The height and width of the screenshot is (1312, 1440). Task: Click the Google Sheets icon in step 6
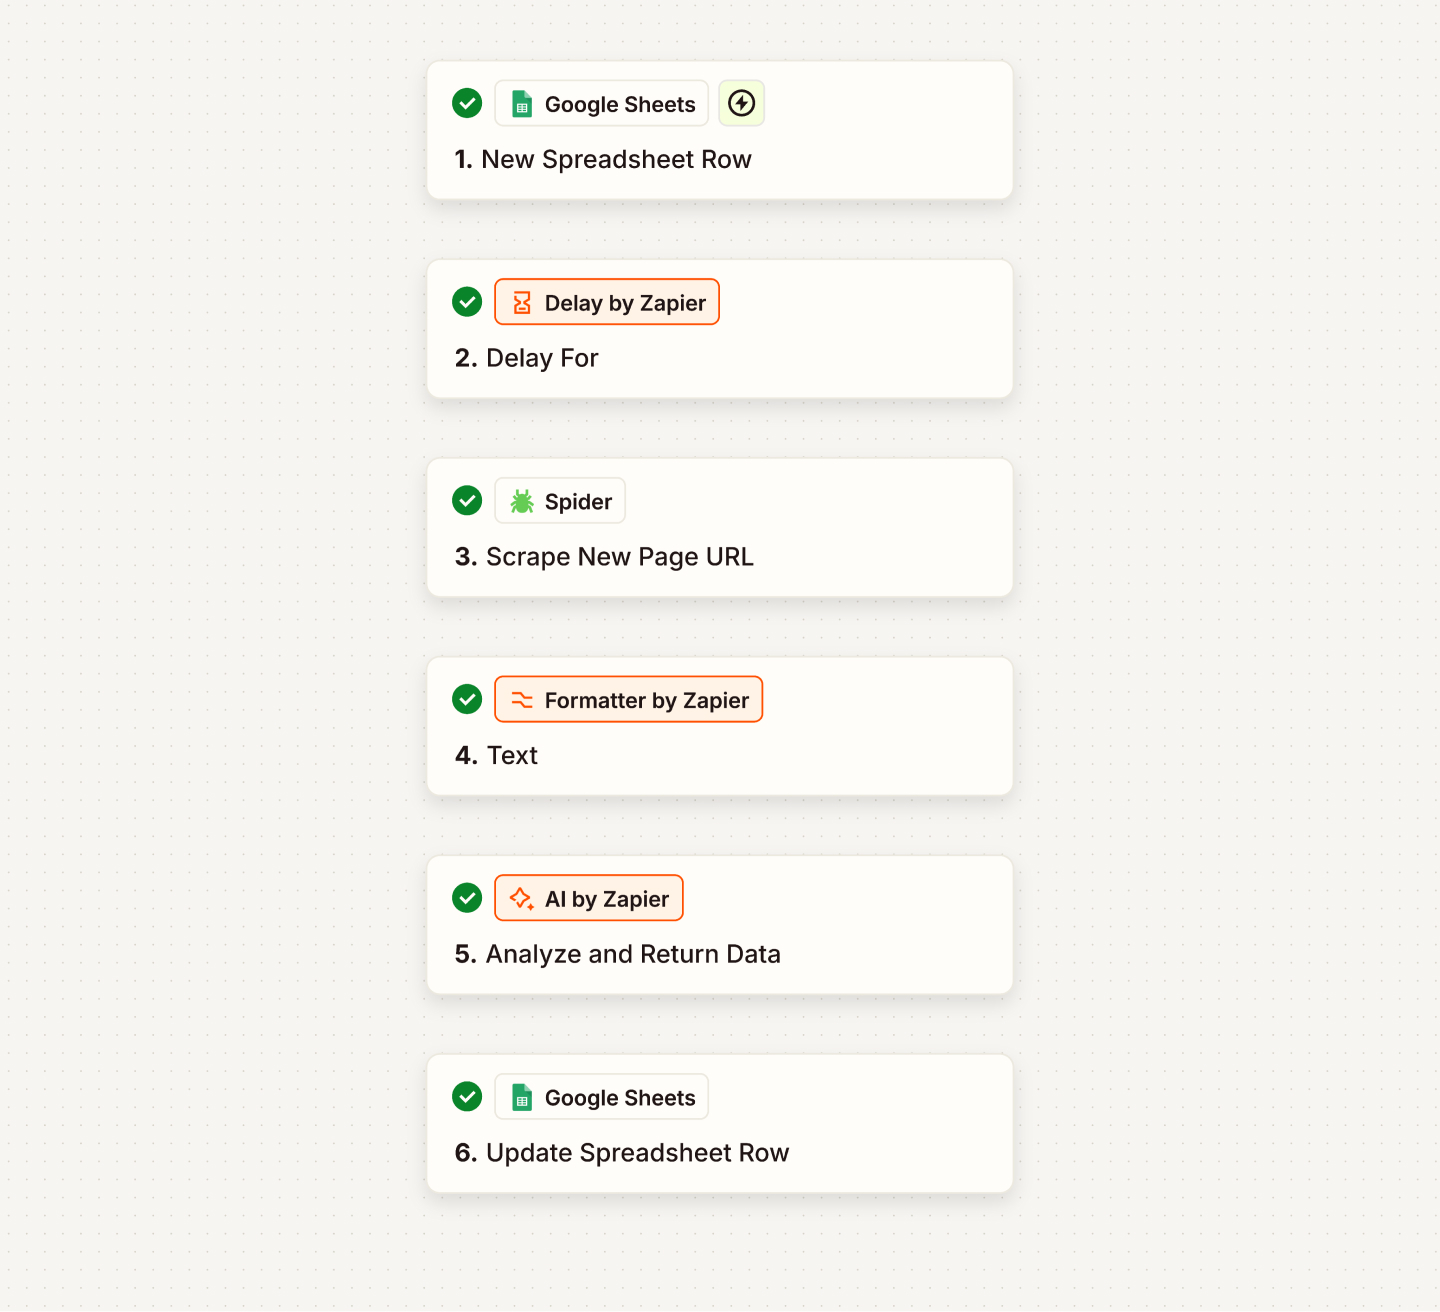522,1098
